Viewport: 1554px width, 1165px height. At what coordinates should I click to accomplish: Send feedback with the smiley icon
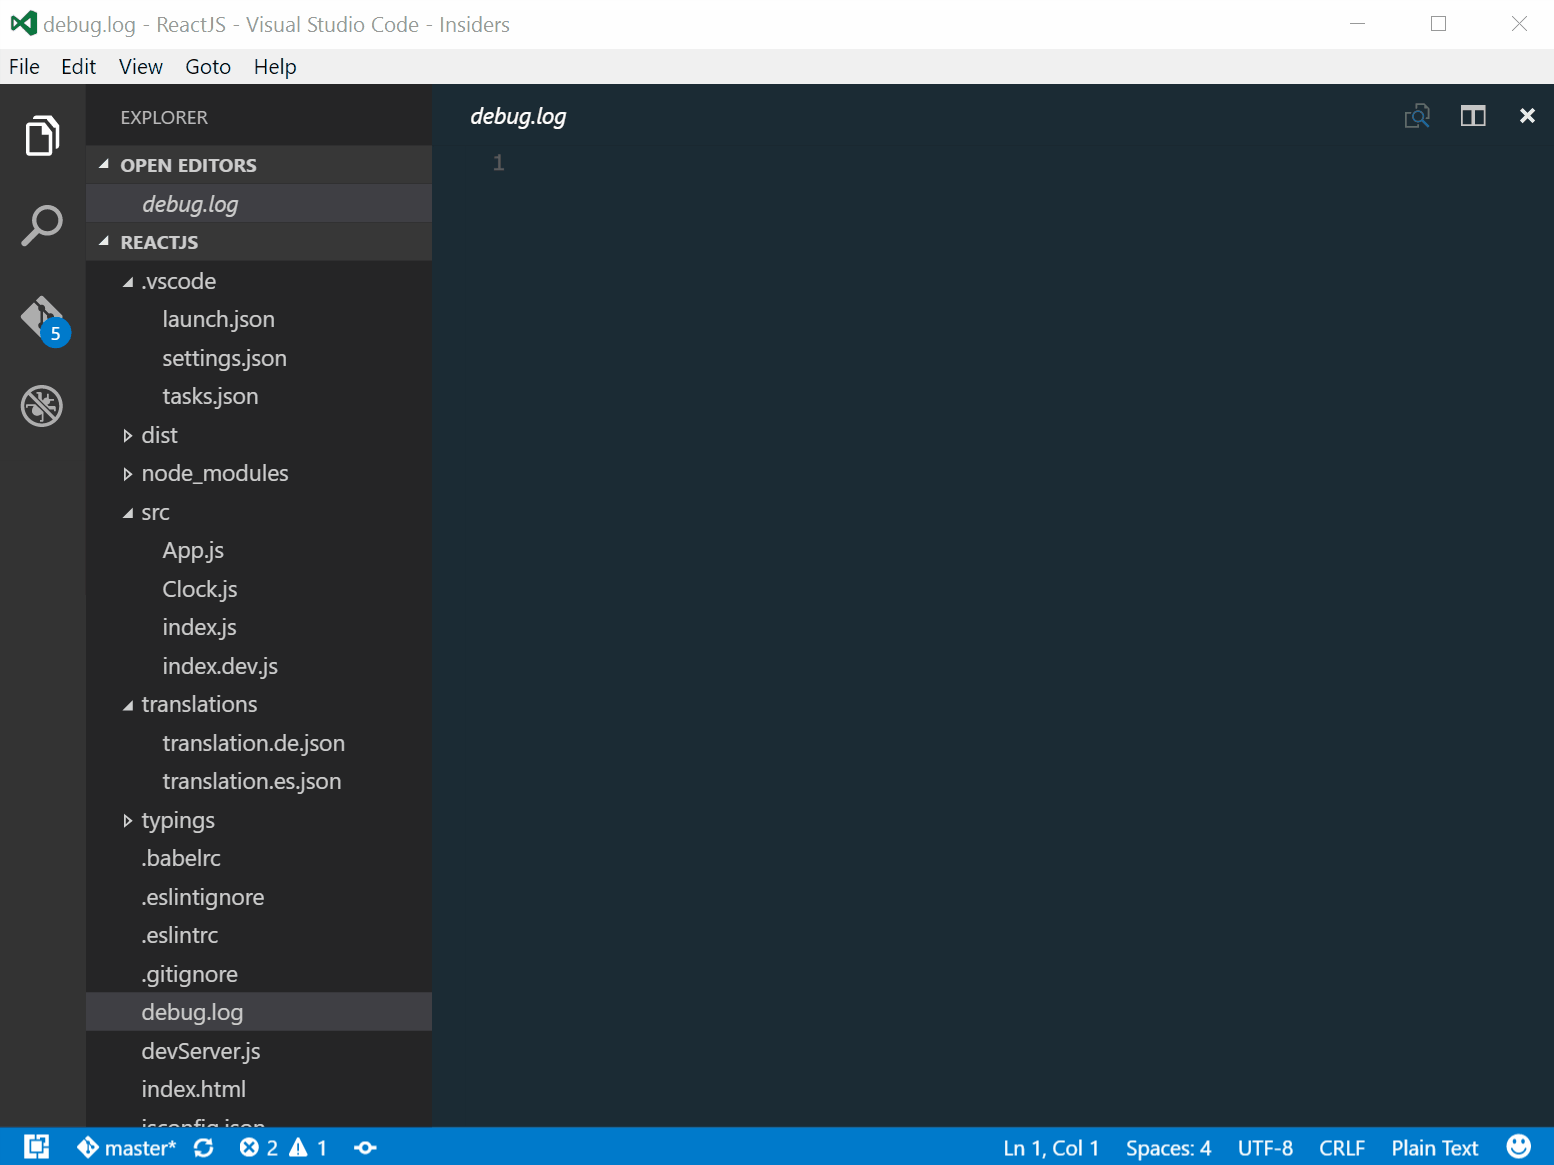[1518, 1147]
